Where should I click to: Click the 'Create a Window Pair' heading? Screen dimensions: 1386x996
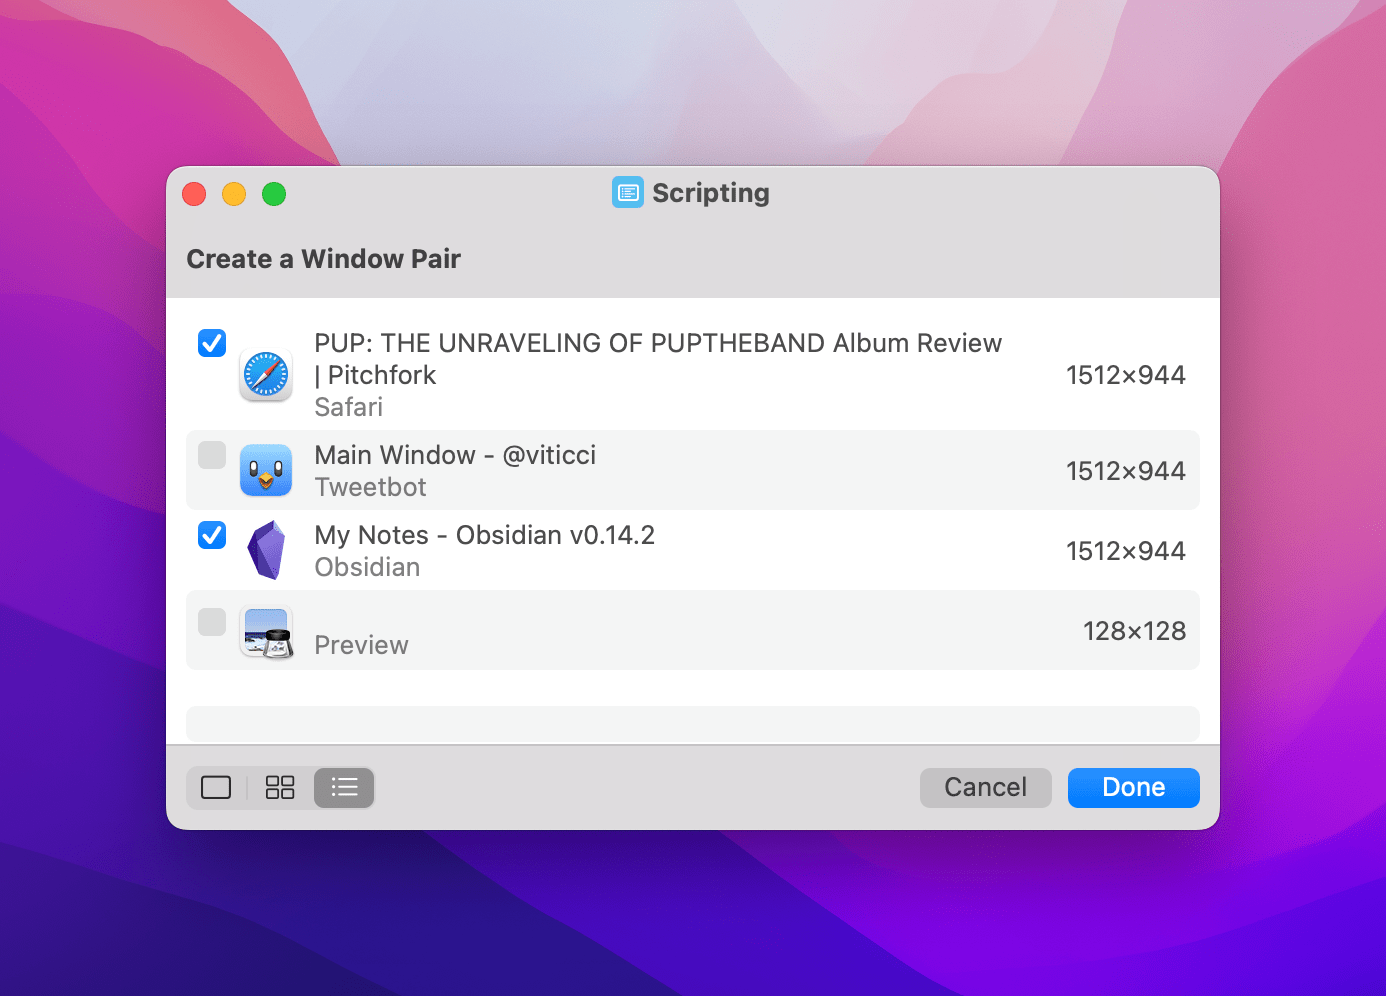(323, 259)
